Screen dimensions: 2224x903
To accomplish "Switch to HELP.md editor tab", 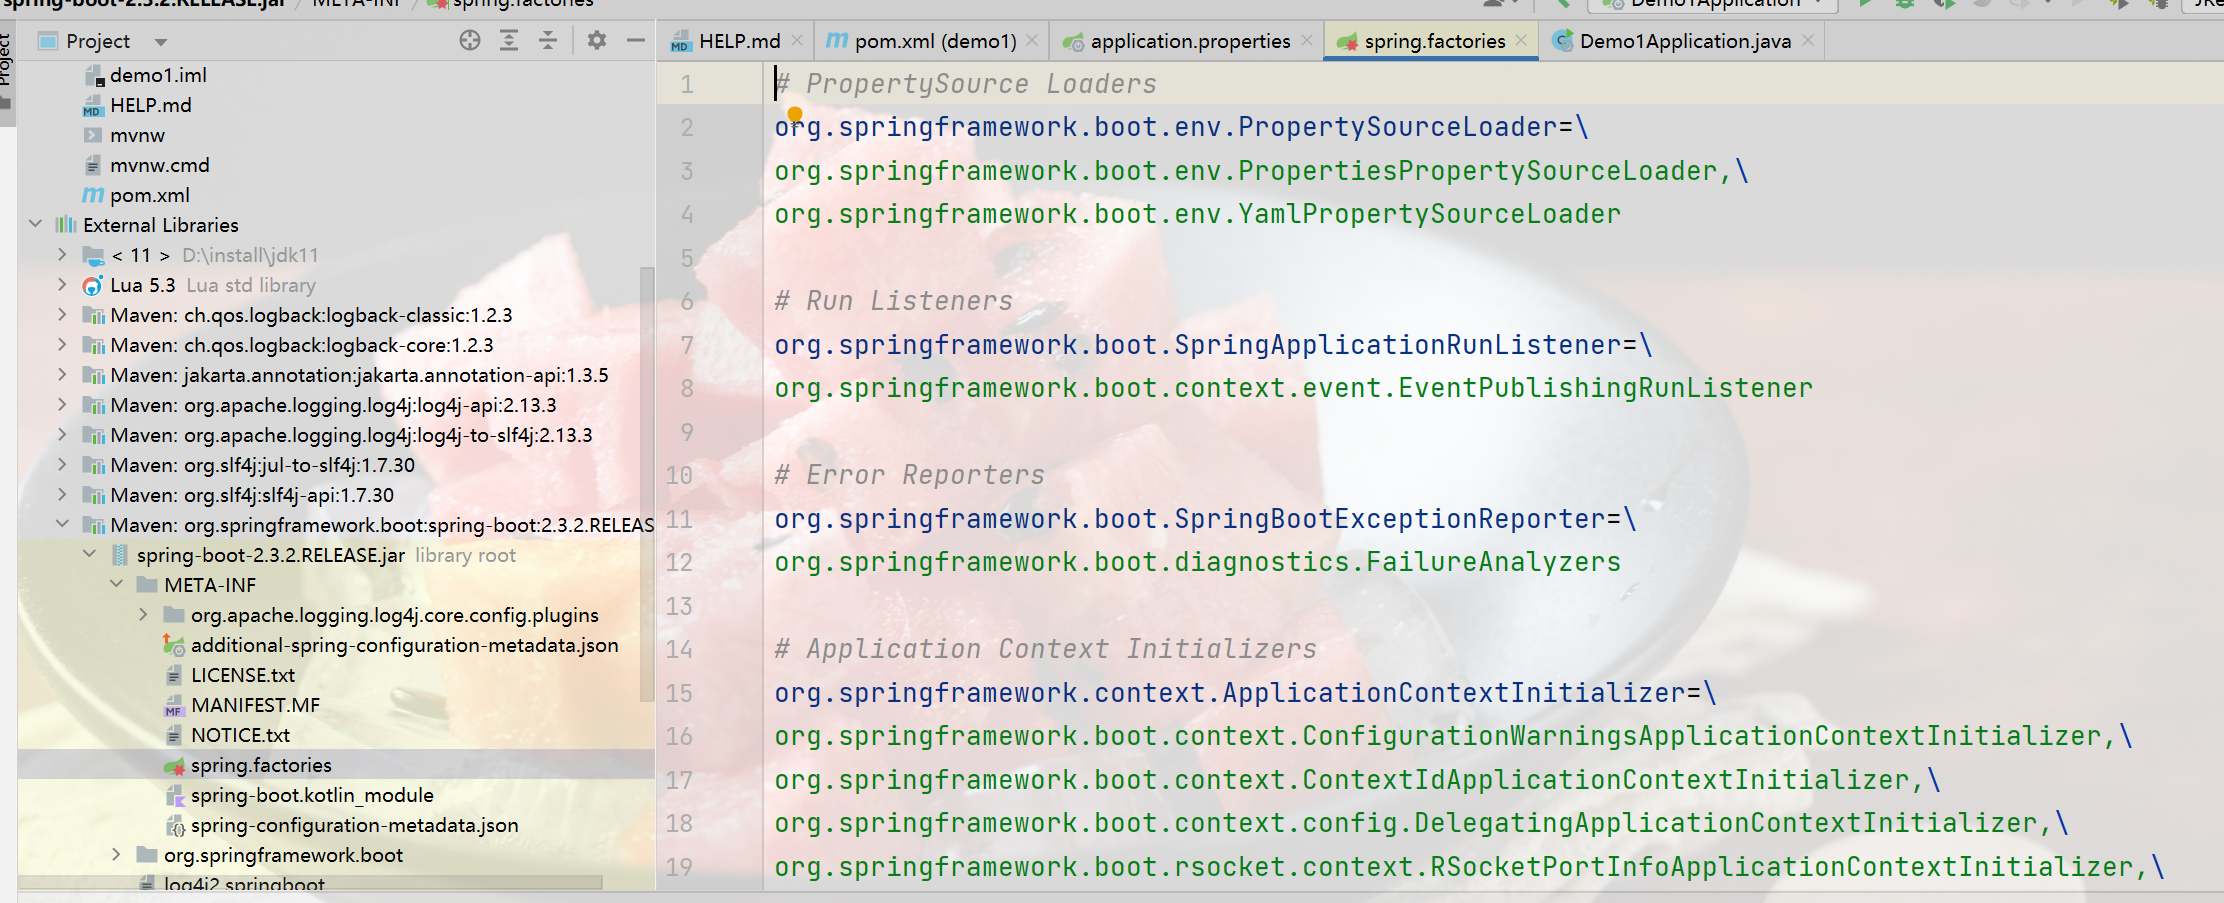I will pos(739,41).
